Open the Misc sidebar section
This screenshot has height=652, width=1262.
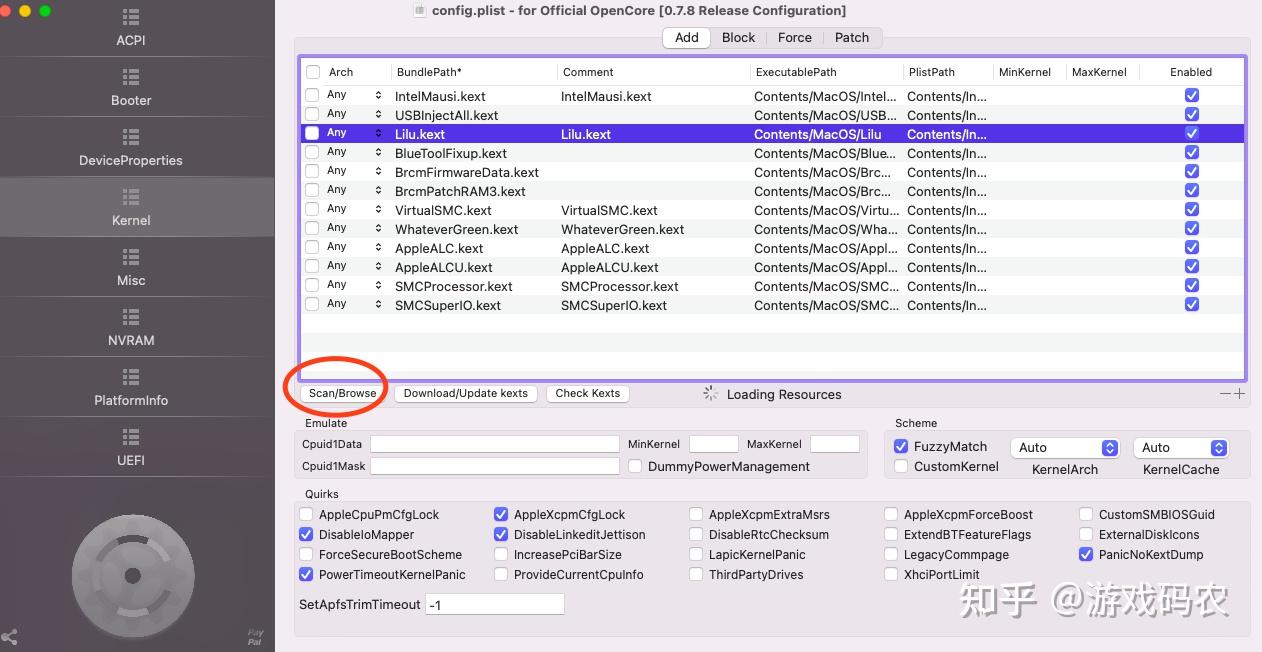pos(131,268)
